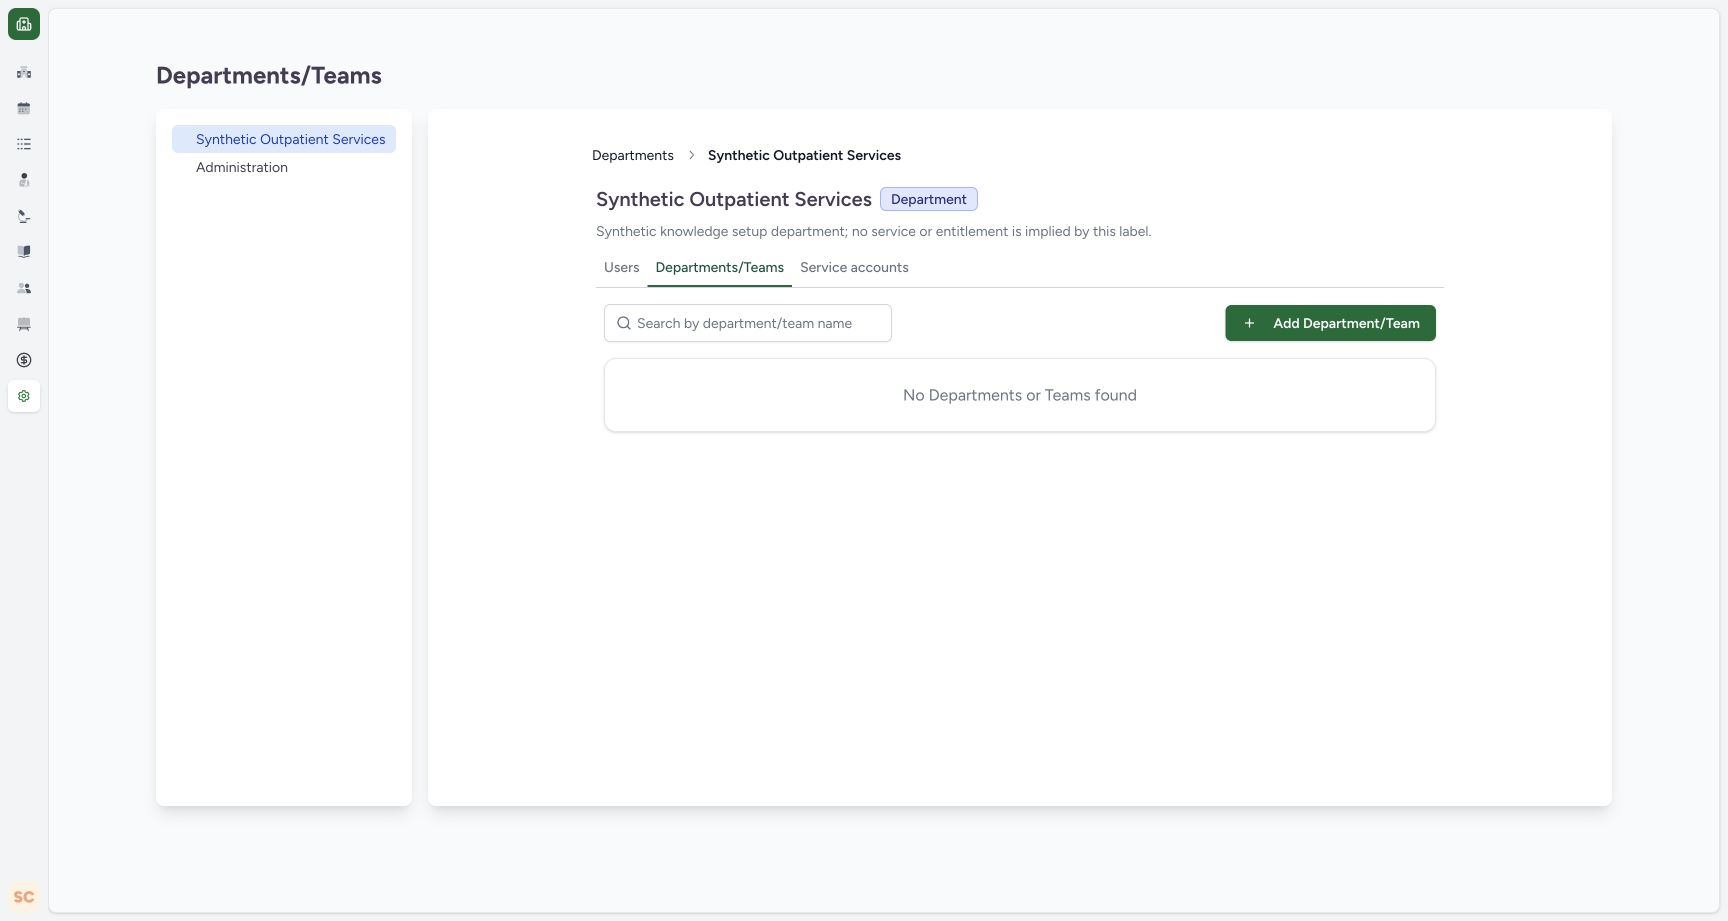Open the doctor/patient icon in sidebar
The width and height of the screenshot is (1728, 921).
click(24, 180)
